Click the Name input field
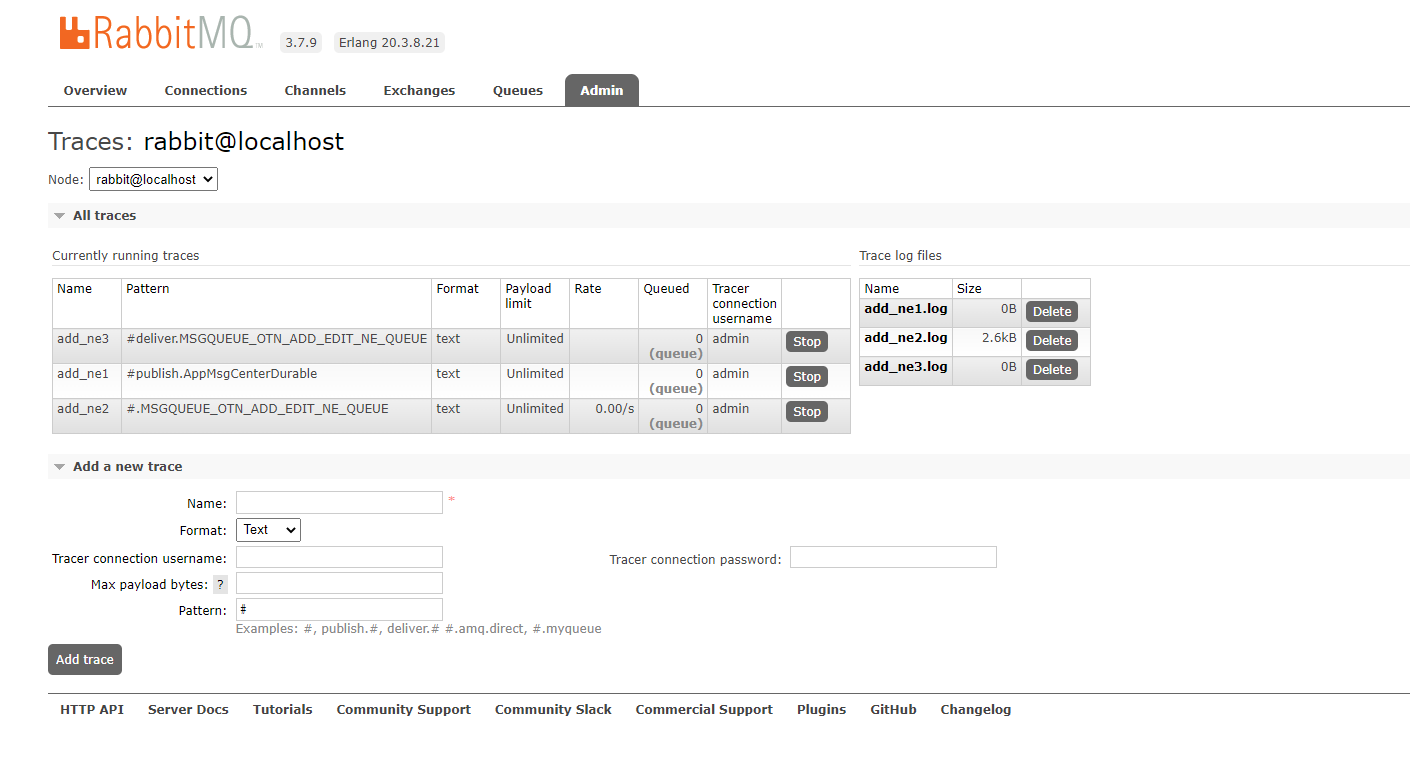 [x=339, y=503]
